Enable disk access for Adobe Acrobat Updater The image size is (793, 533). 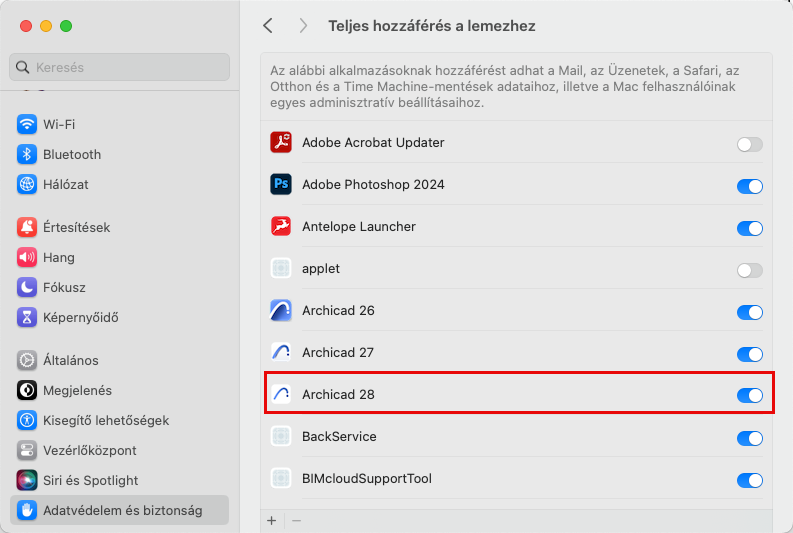coord(750,145)
